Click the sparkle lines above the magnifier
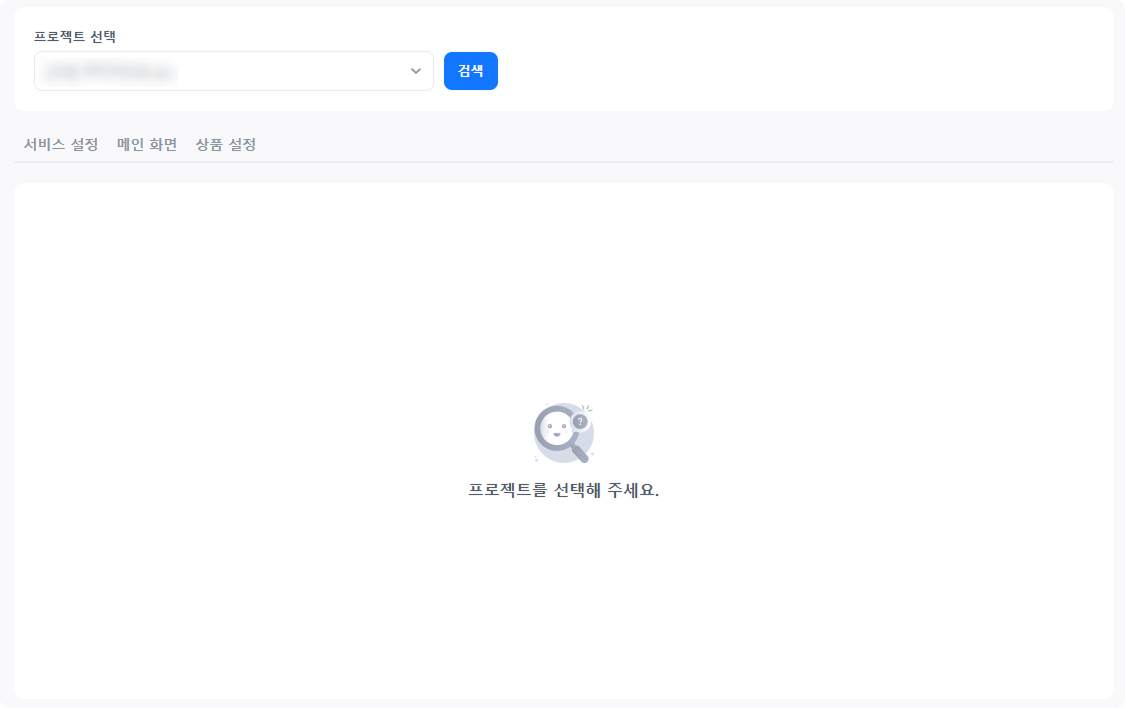This screenshot has width=1125, height=708. (587, 407)
